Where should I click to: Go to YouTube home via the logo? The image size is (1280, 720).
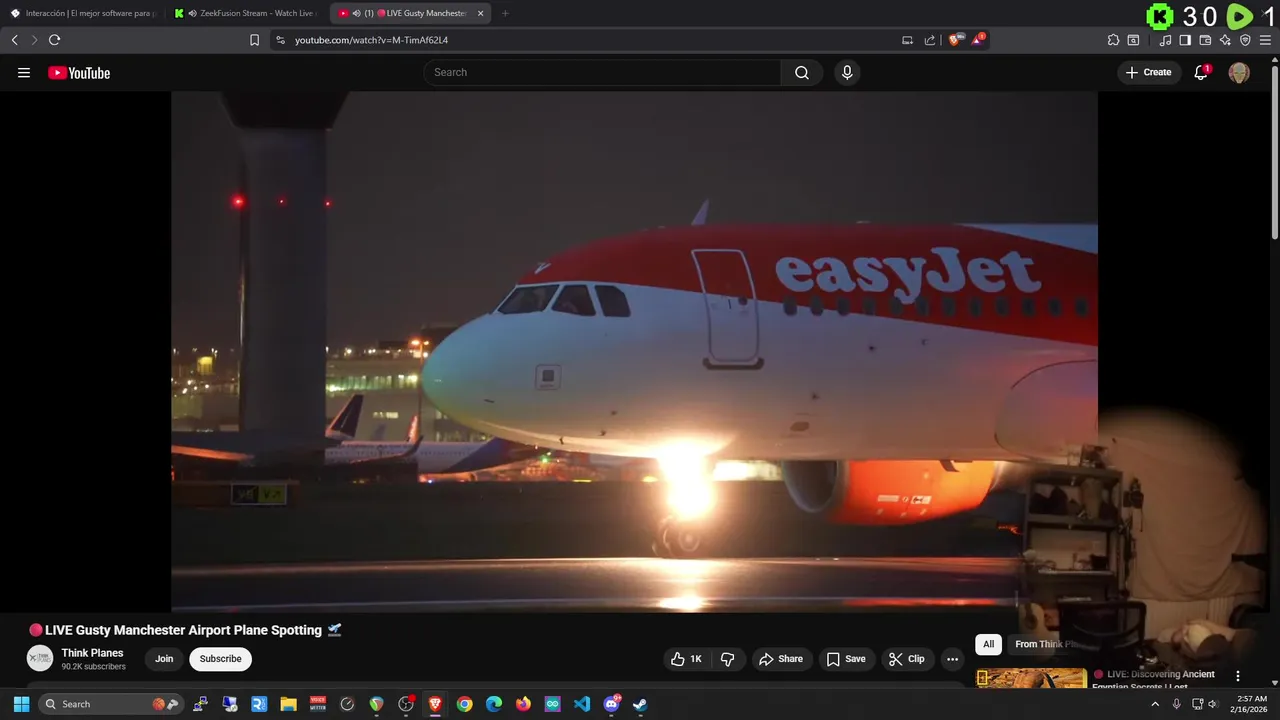coord(79,73)
